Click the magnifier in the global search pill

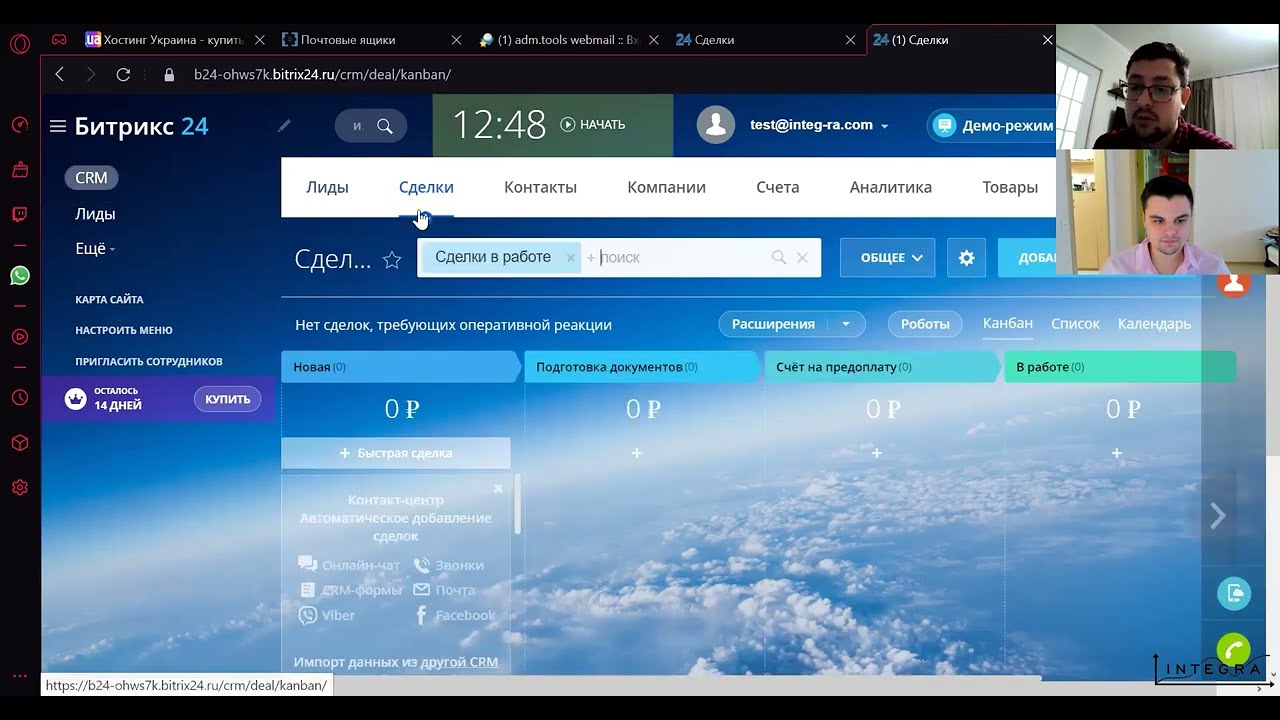coord(385,126)
